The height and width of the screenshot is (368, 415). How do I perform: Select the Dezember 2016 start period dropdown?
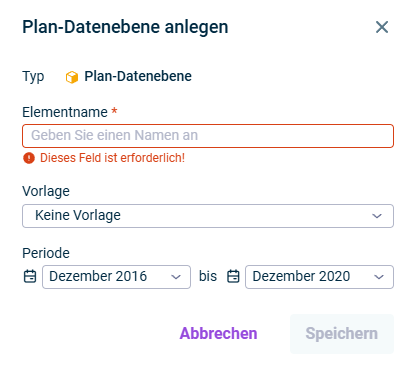[116, 277]
